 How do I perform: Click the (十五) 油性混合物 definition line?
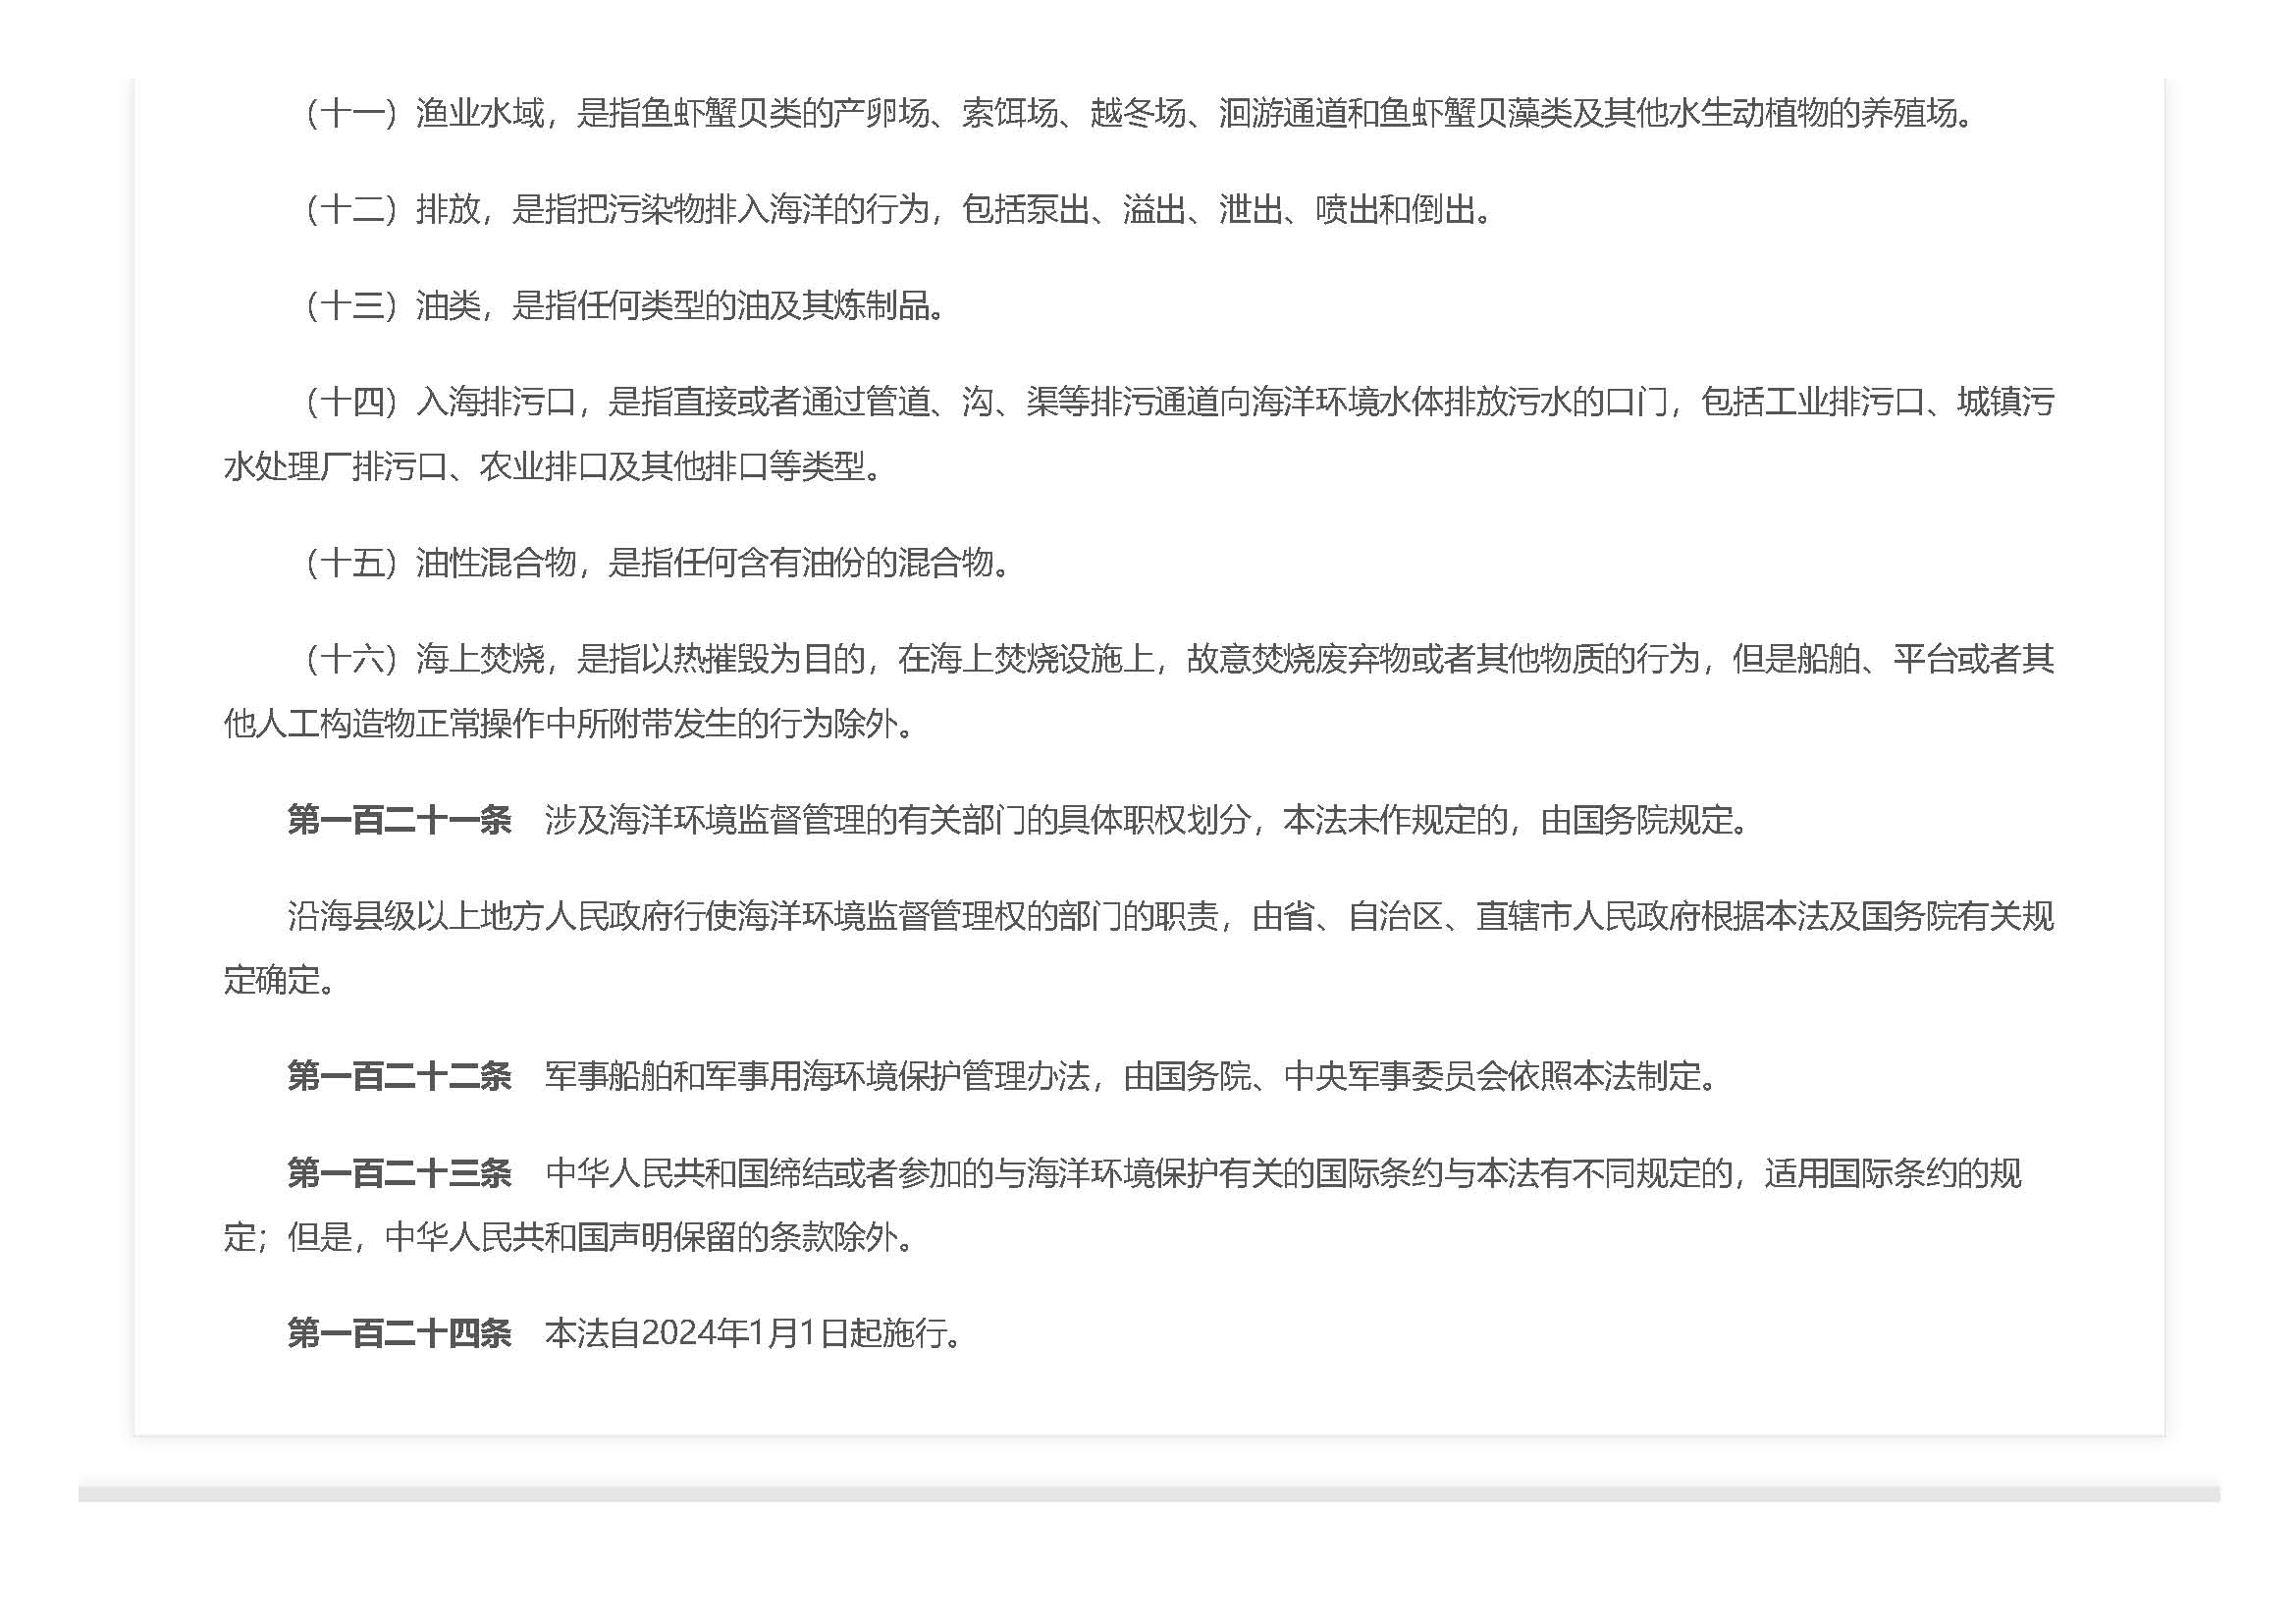[x=656, y=563]
